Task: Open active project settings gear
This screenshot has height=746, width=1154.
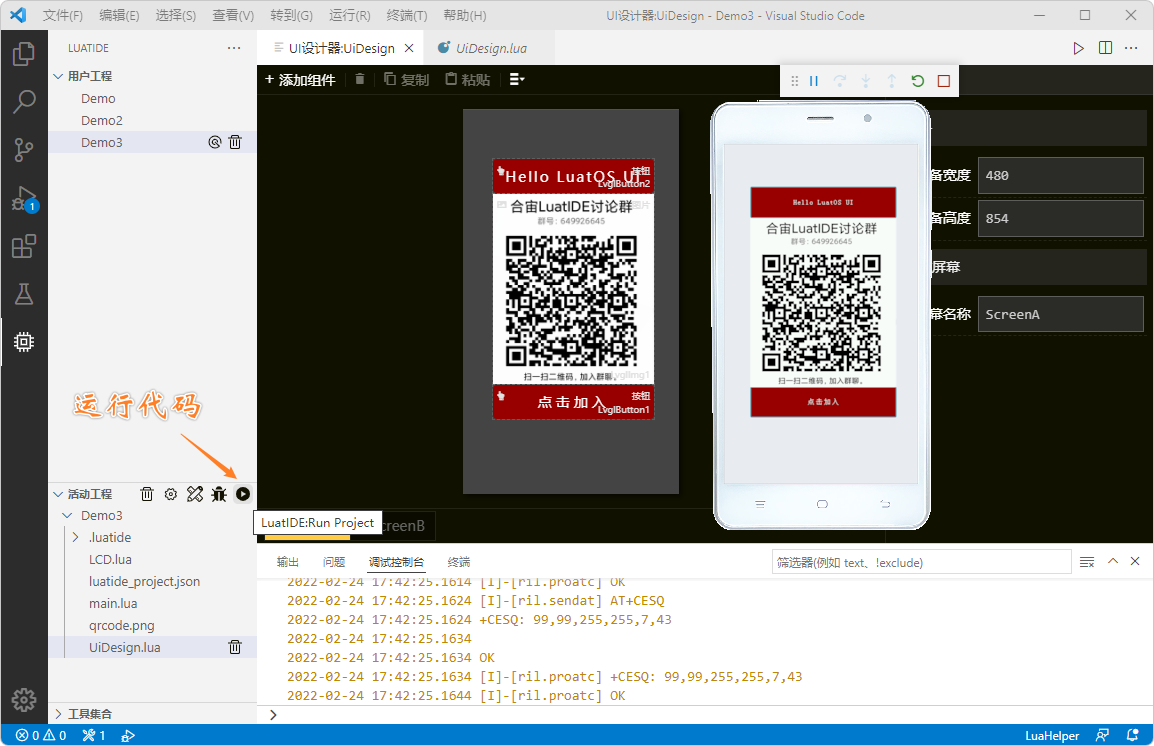Action: click(171, 494)
